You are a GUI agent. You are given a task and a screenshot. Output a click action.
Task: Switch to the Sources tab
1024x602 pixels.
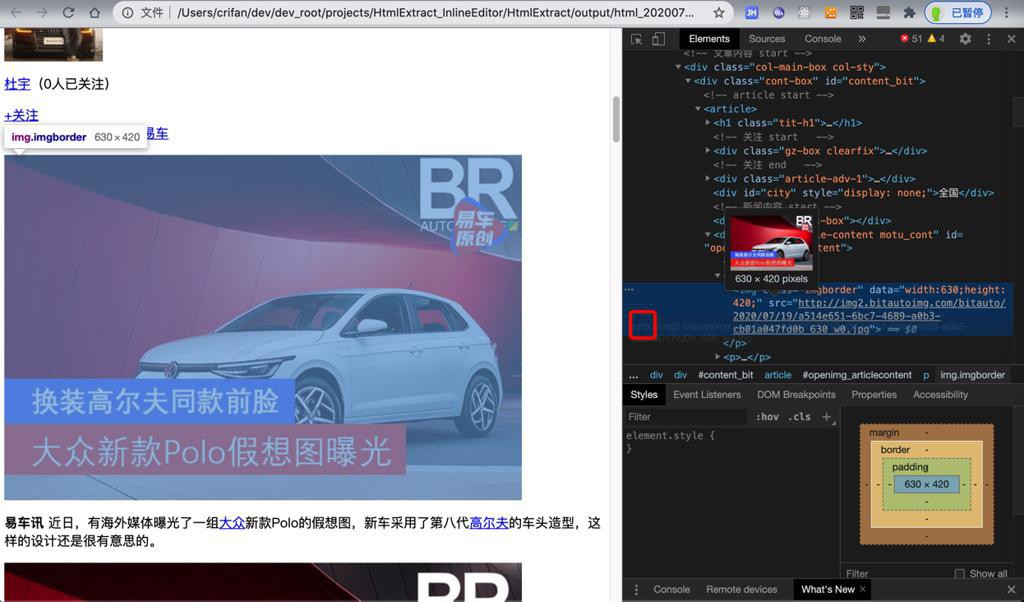click(767, 39)
